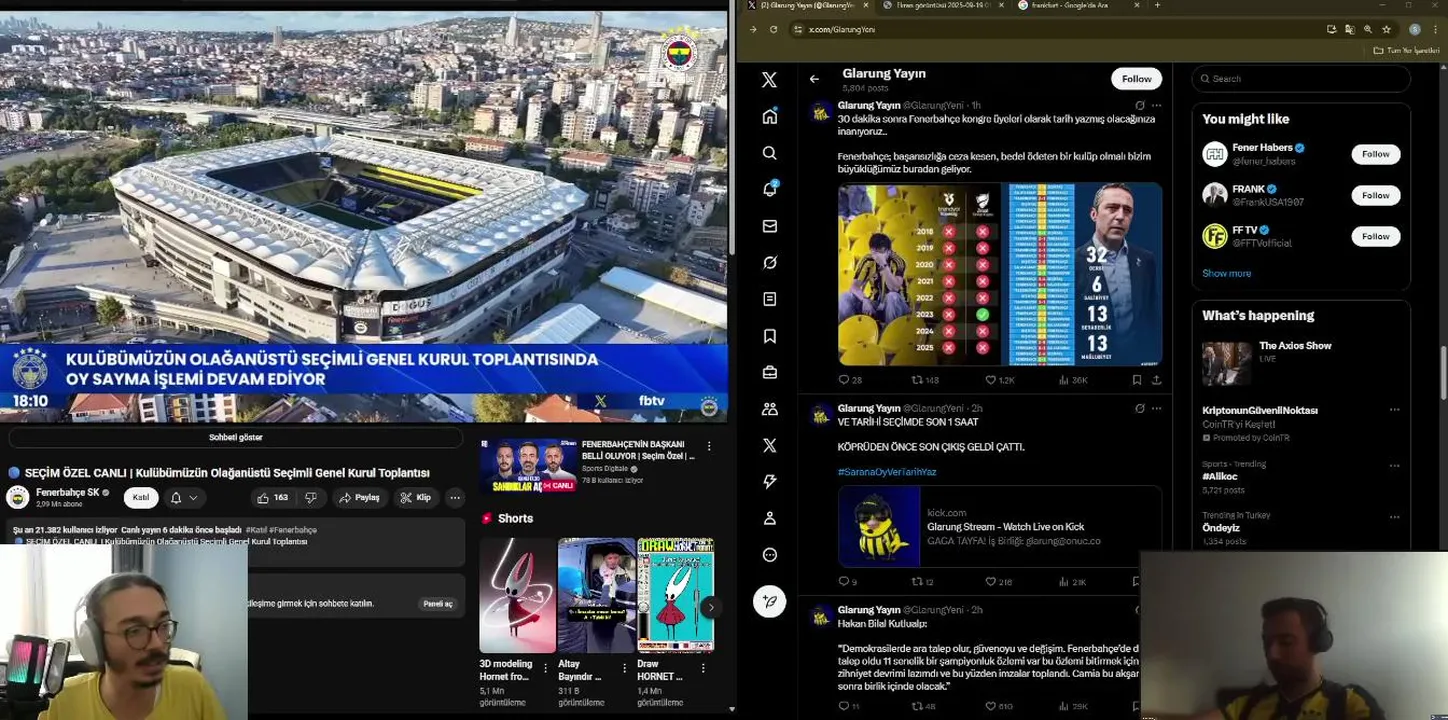This screenshot has height=720, width=1448.
Task: Open options for 'Altay Bayındır' short
Action: coord(625,668)
